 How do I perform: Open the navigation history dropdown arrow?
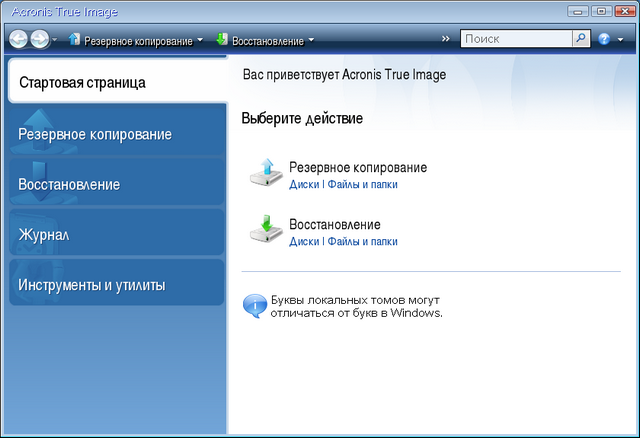click(54, 40)
